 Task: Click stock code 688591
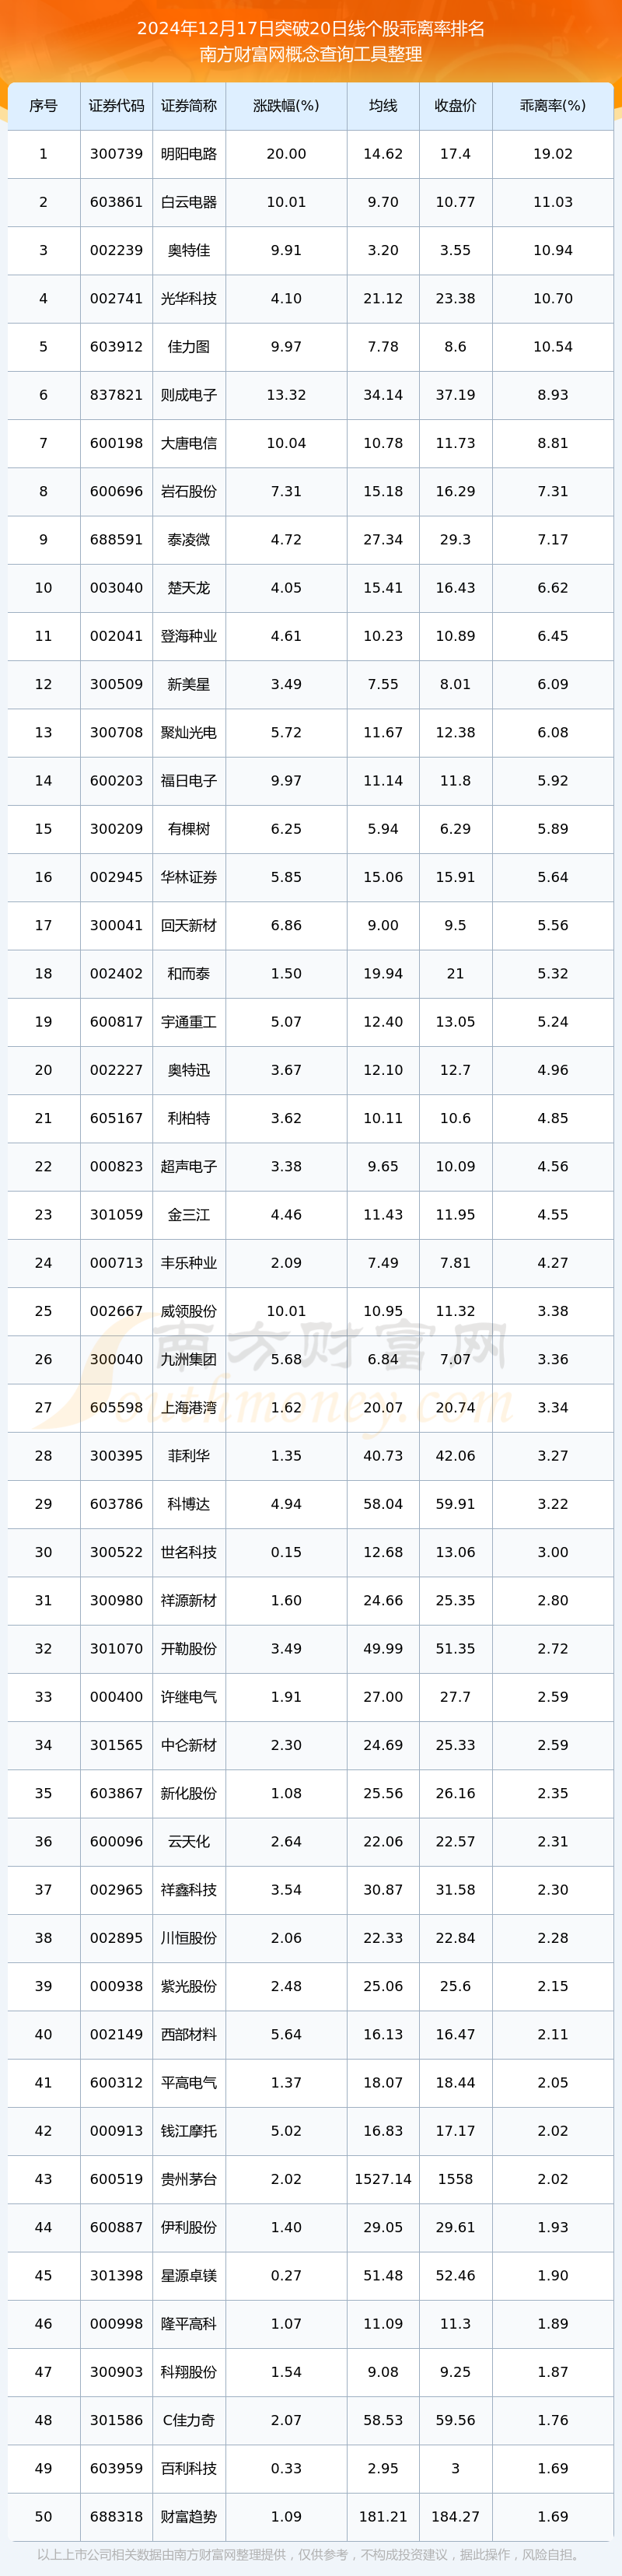point(116,540)
